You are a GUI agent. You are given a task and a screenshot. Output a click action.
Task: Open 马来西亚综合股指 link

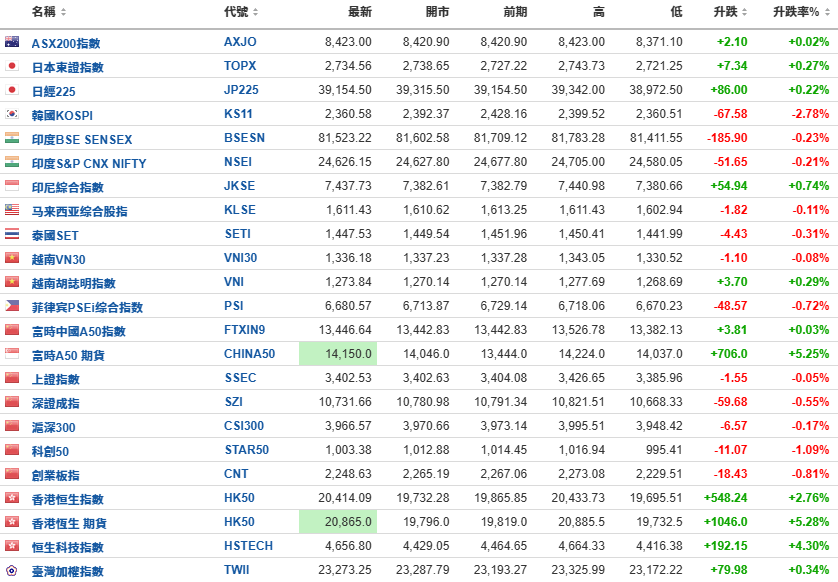click(x=79, y=212)
